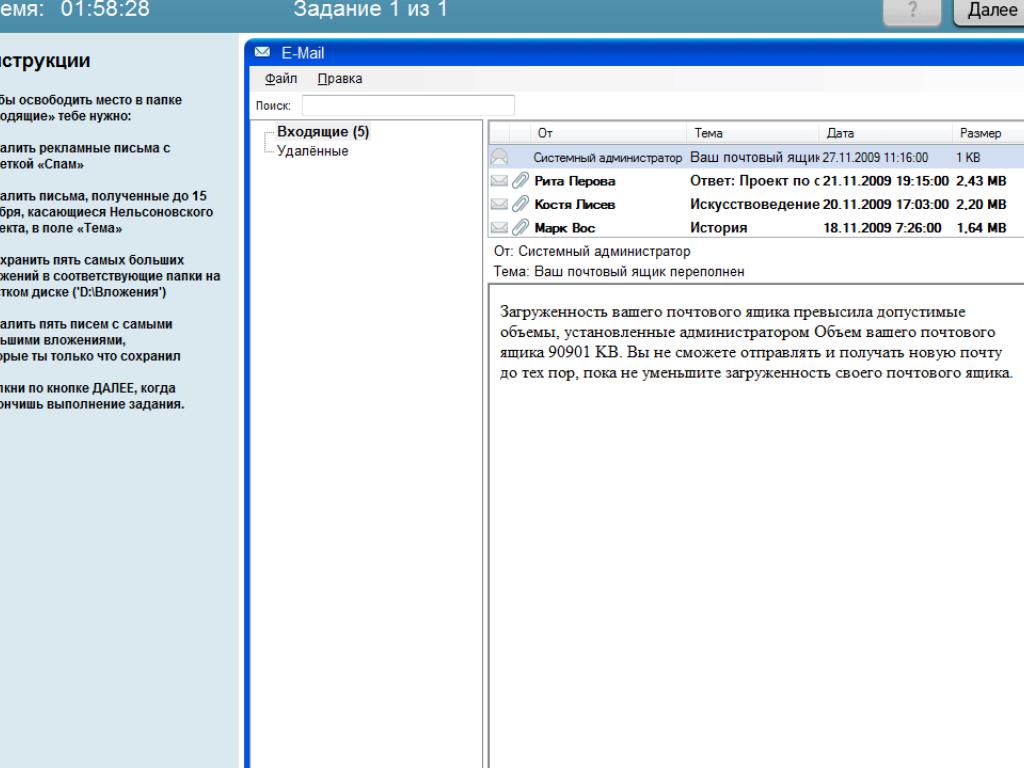Click date 27.11.2009 11:16:00
This screenshot has height=768, width=1024.
click(x=875, y=157)
